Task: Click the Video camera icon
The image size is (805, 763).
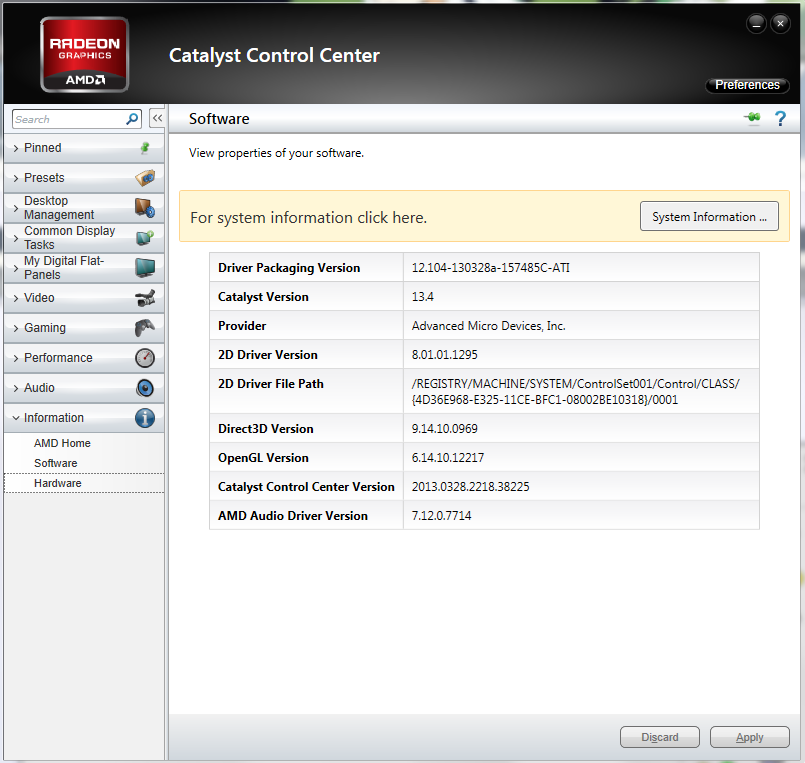Action: point(145,298)
